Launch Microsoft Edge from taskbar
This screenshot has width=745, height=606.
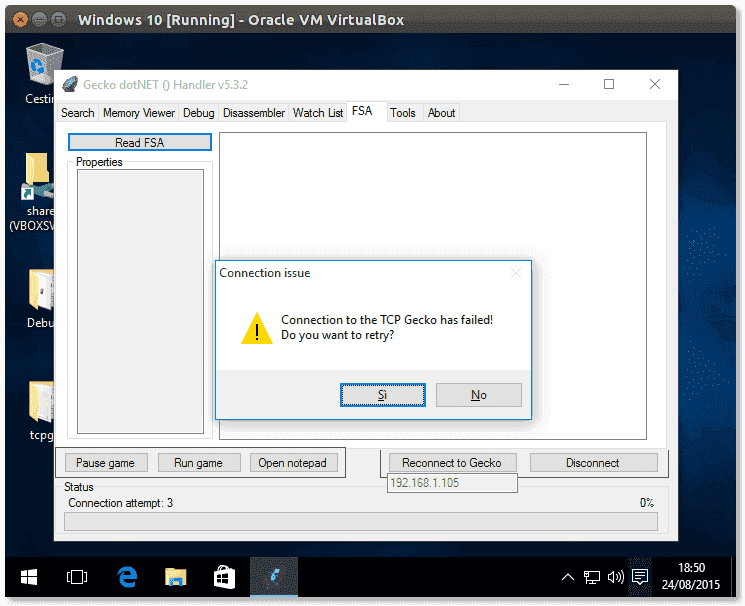[127, 577]
